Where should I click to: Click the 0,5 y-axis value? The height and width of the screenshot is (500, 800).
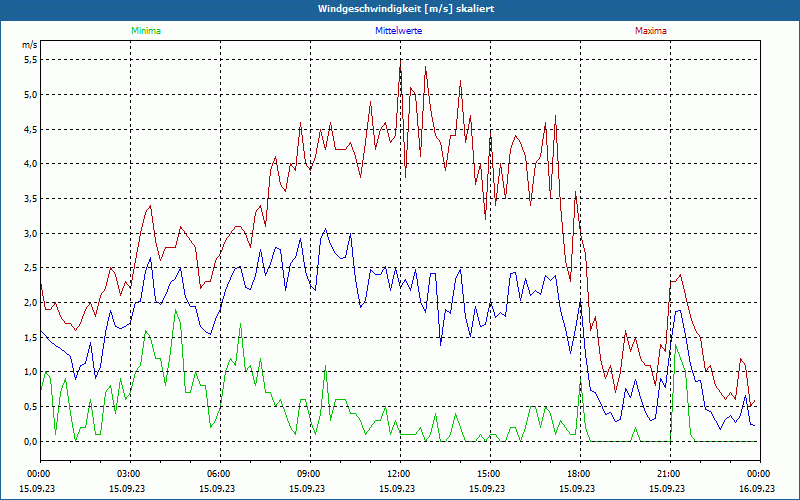(31, 407)
